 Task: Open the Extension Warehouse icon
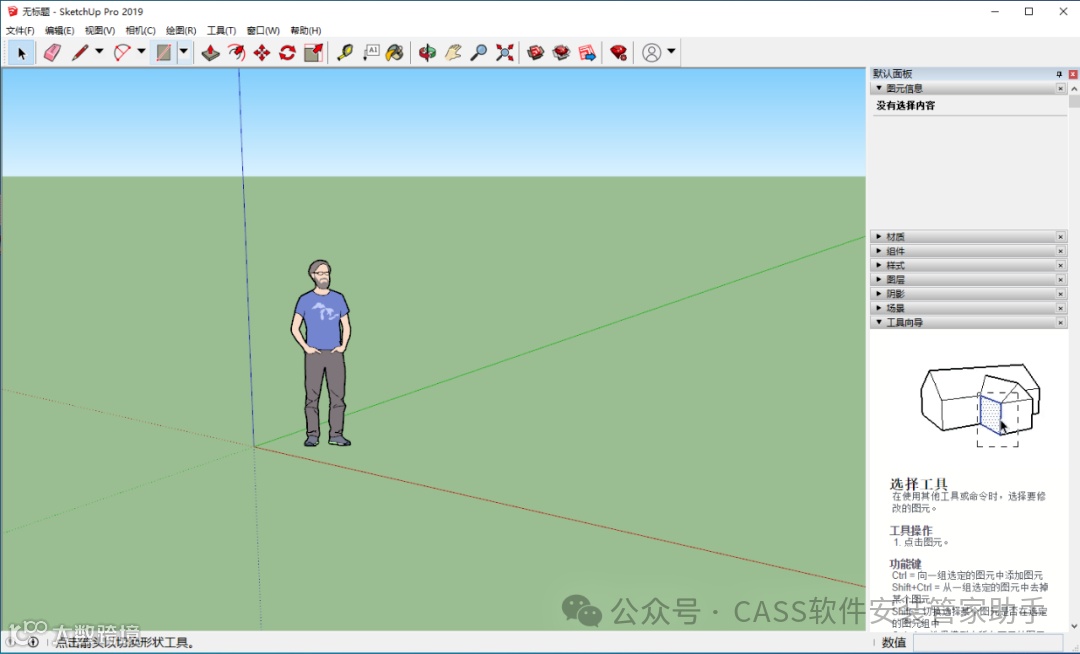click(561, 52)
